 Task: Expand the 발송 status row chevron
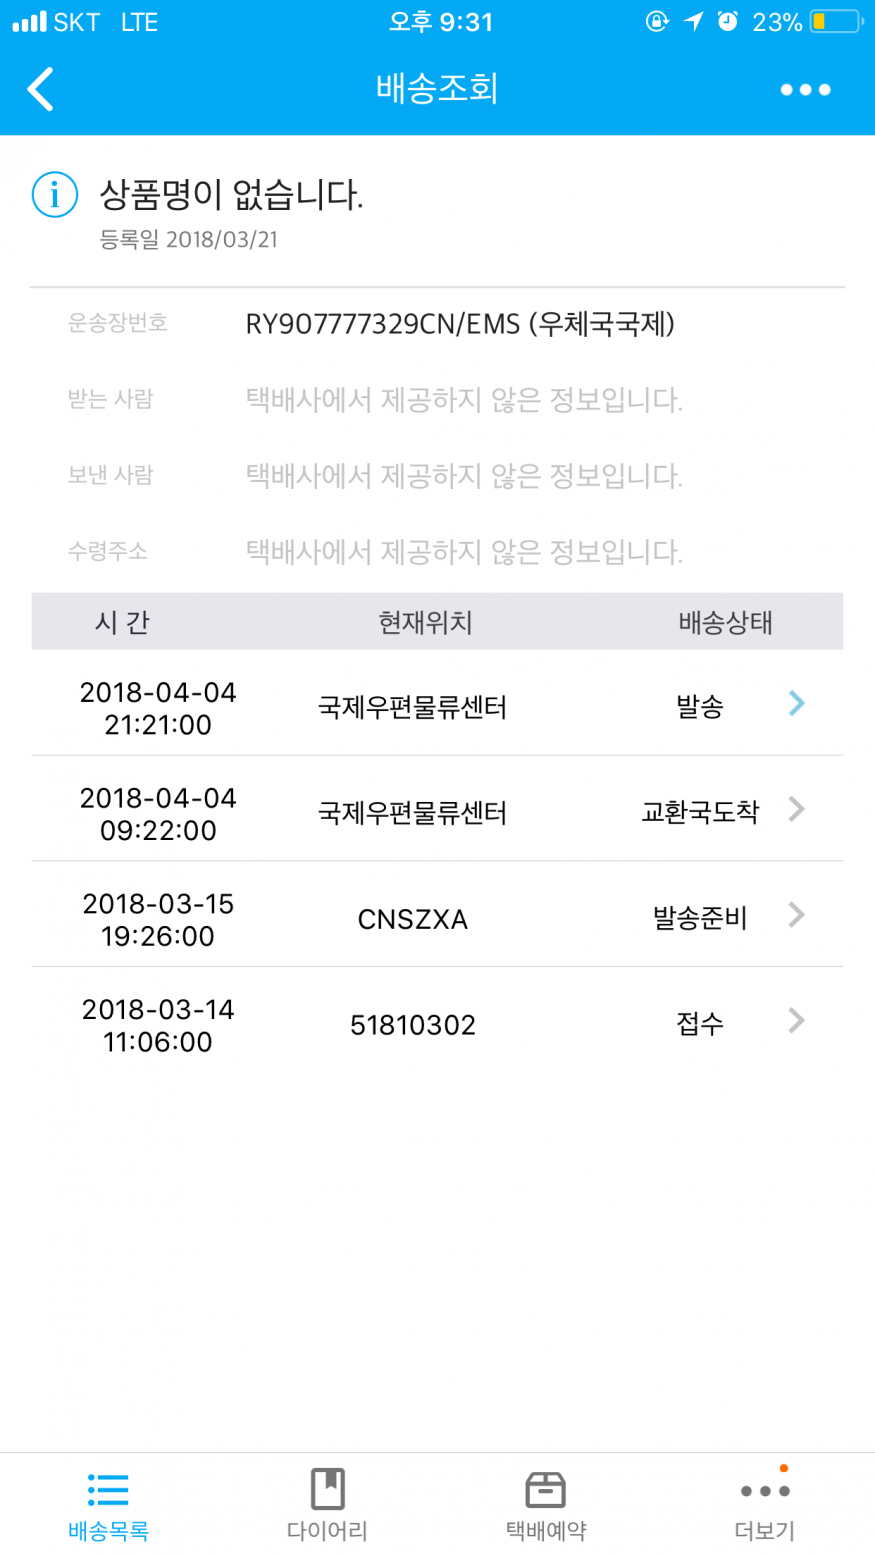click(796, 704)
